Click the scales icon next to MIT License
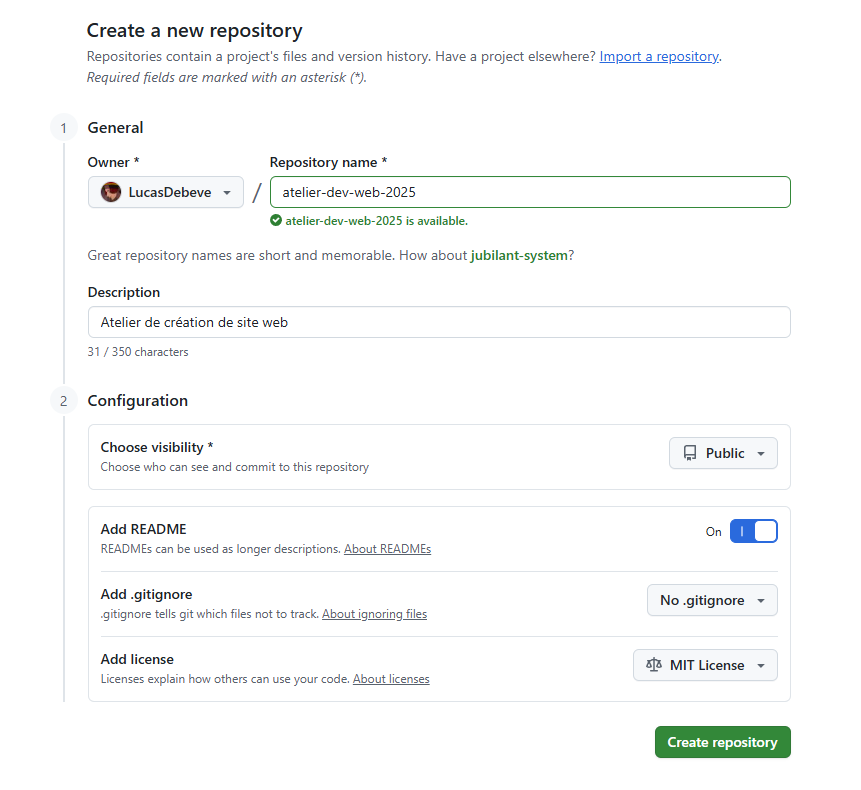Screen dimensions: 861x790 [x=655, y=665]
